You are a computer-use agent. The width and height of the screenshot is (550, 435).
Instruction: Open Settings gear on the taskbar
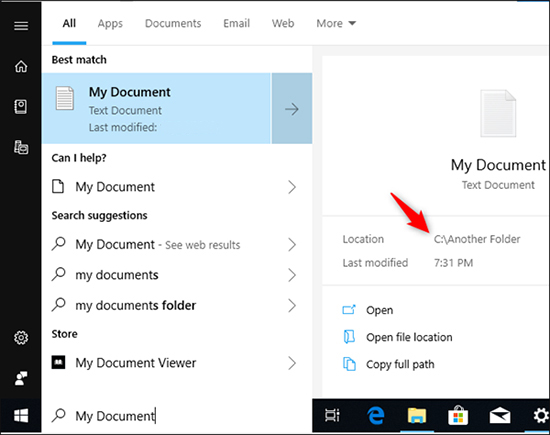541,416
